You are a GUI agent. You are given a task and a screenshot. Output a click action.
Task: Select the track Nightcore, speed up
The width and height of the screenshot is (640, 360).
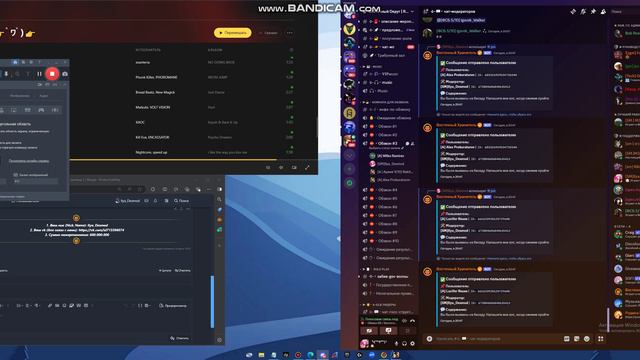pyautogui.click(x=151, y=152)
